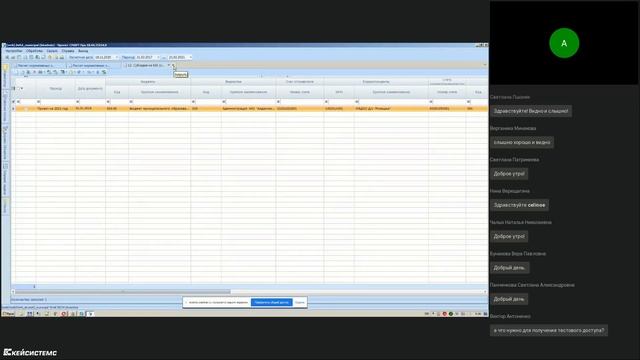Click the ИНН column header
This screenshot has height=360, width=640.
339,92
